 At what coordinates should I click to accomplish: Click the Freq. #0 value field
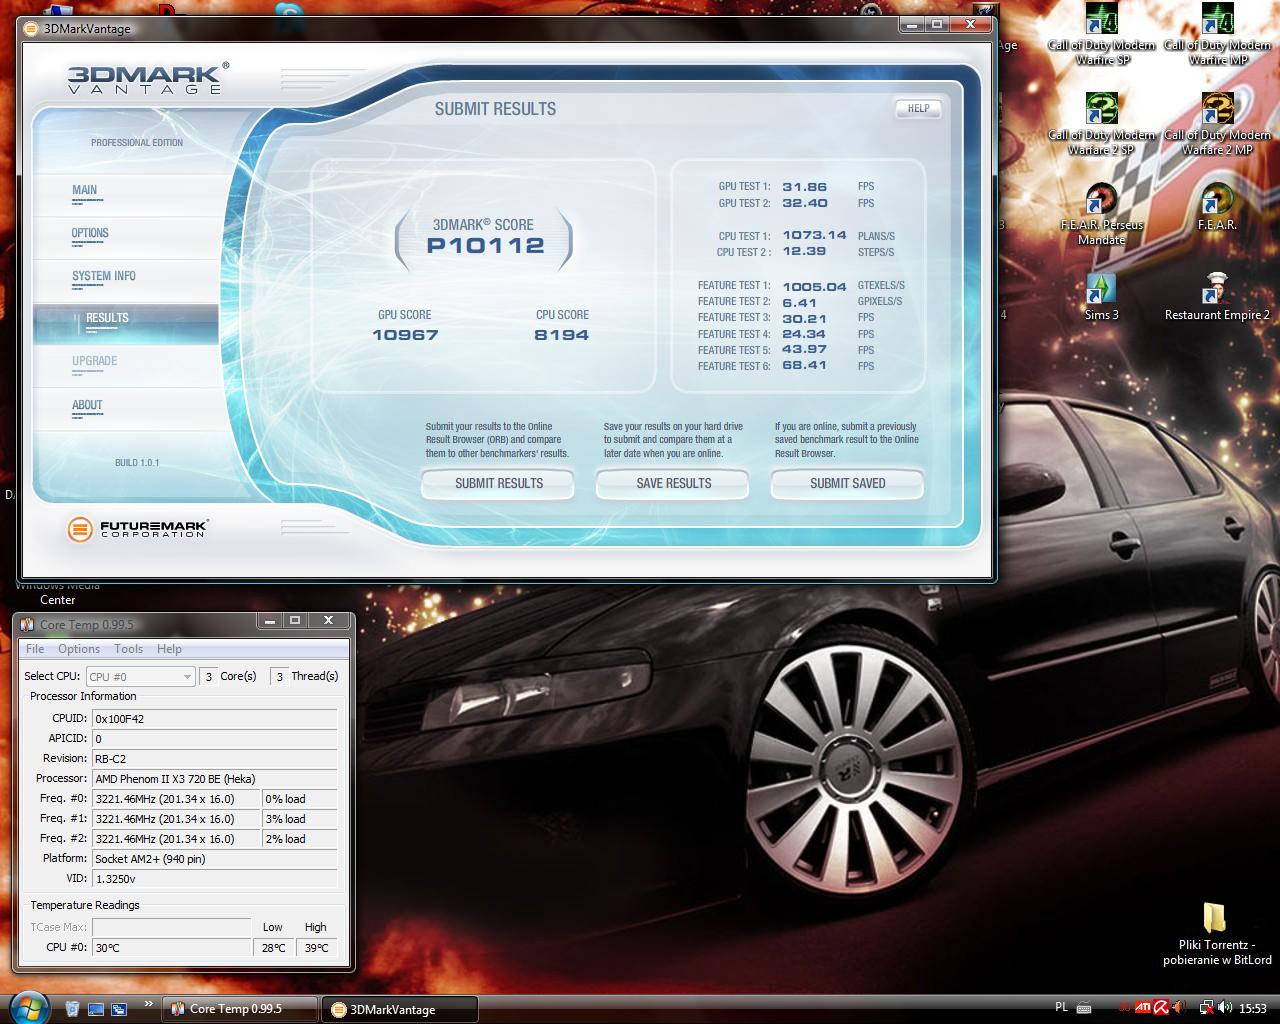[x=175, y=799]
